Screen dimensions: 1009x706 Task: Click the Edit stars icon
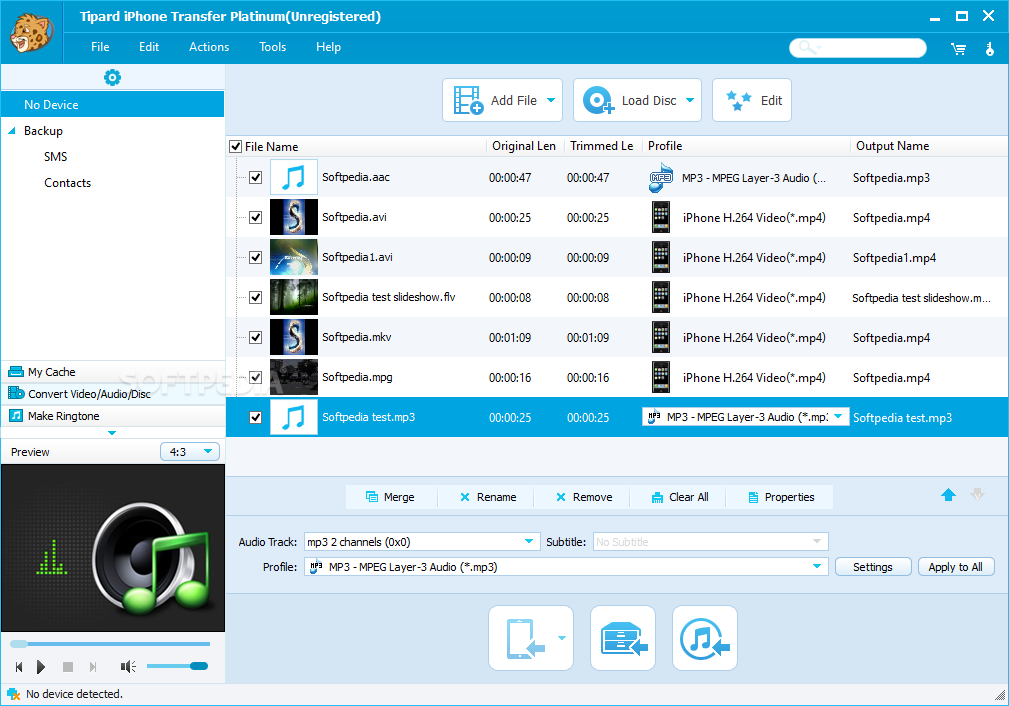(738, 100)
